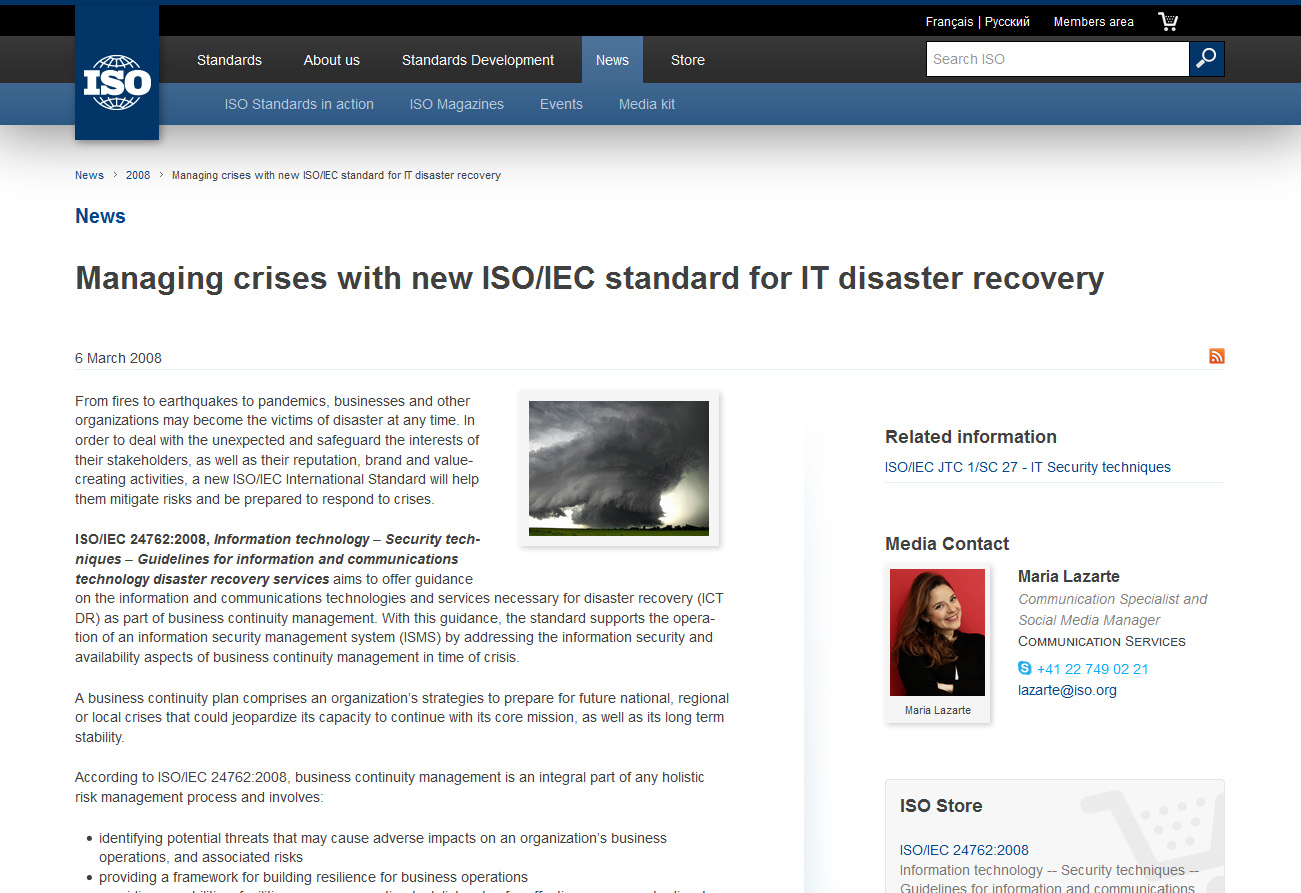Click the ISO logo home icon

(117, 72)
